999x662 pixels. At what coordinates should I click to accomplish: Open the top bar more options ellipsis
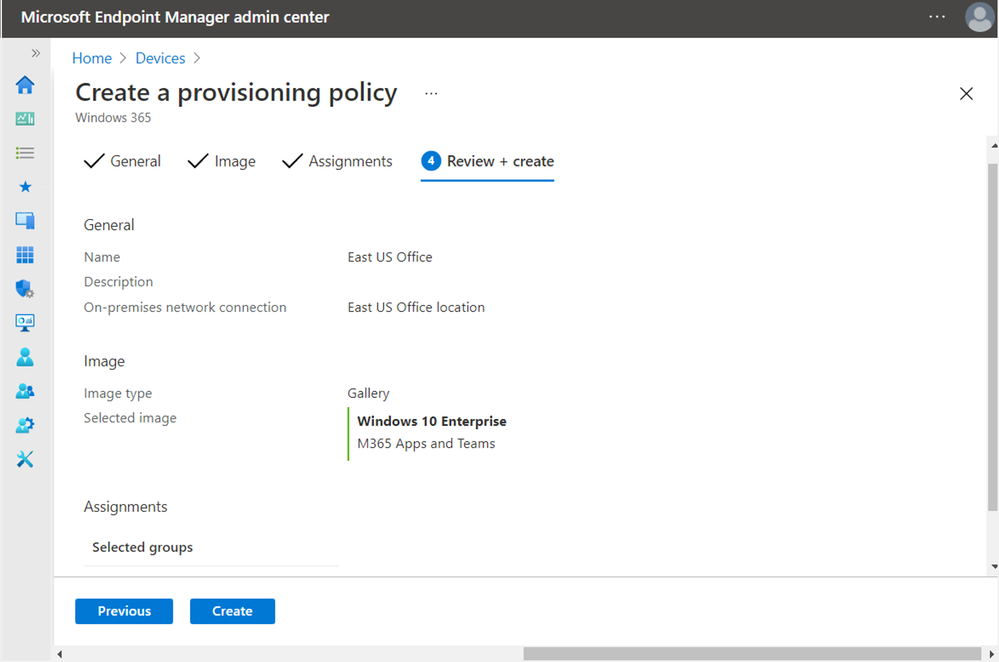(x=937, y=17)
